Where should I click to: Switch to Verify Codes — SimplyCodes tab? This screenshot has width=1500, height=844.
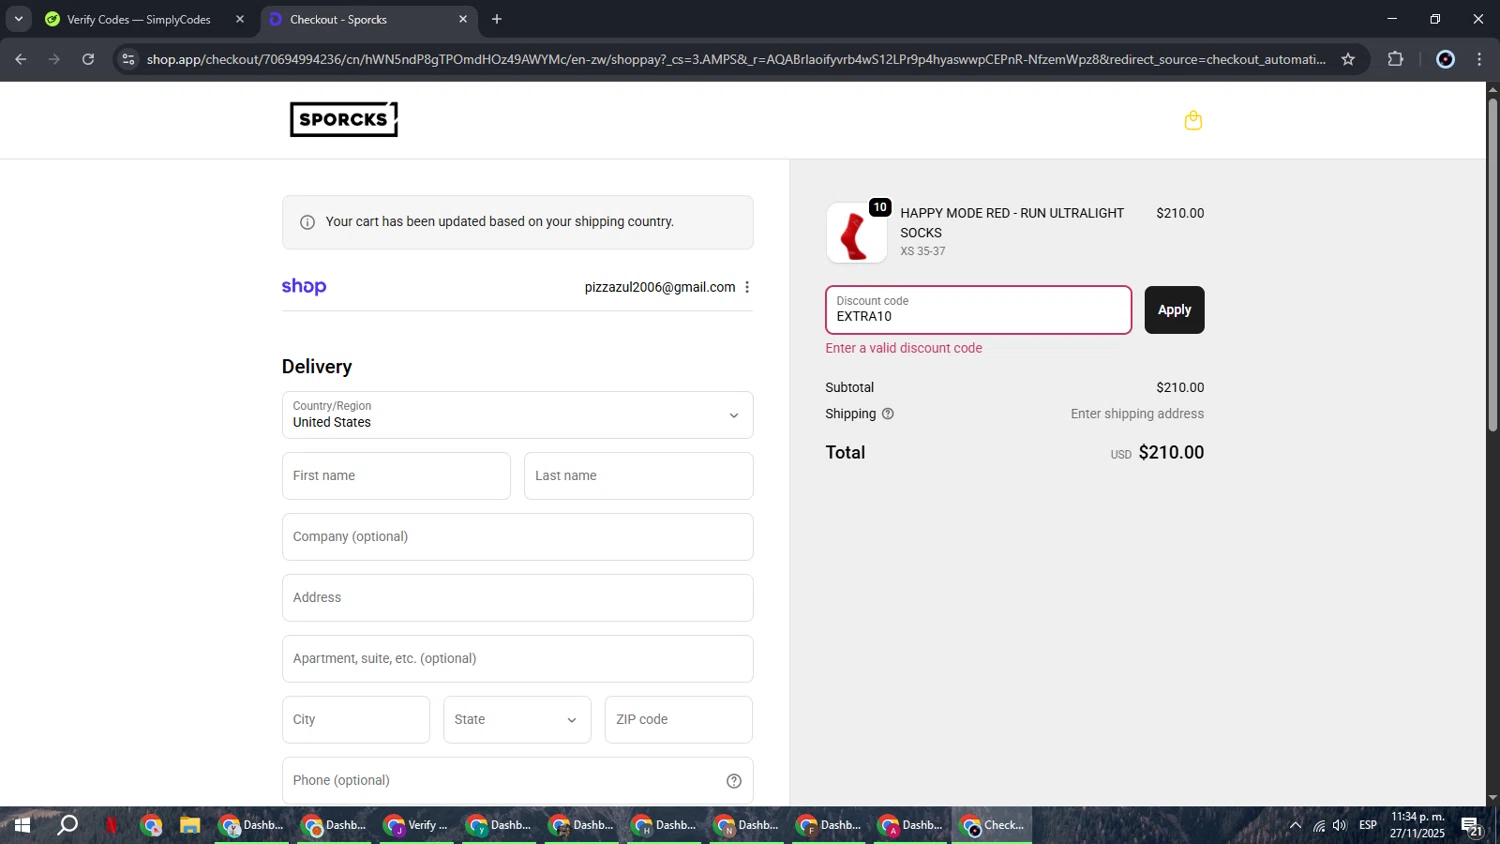138,19
